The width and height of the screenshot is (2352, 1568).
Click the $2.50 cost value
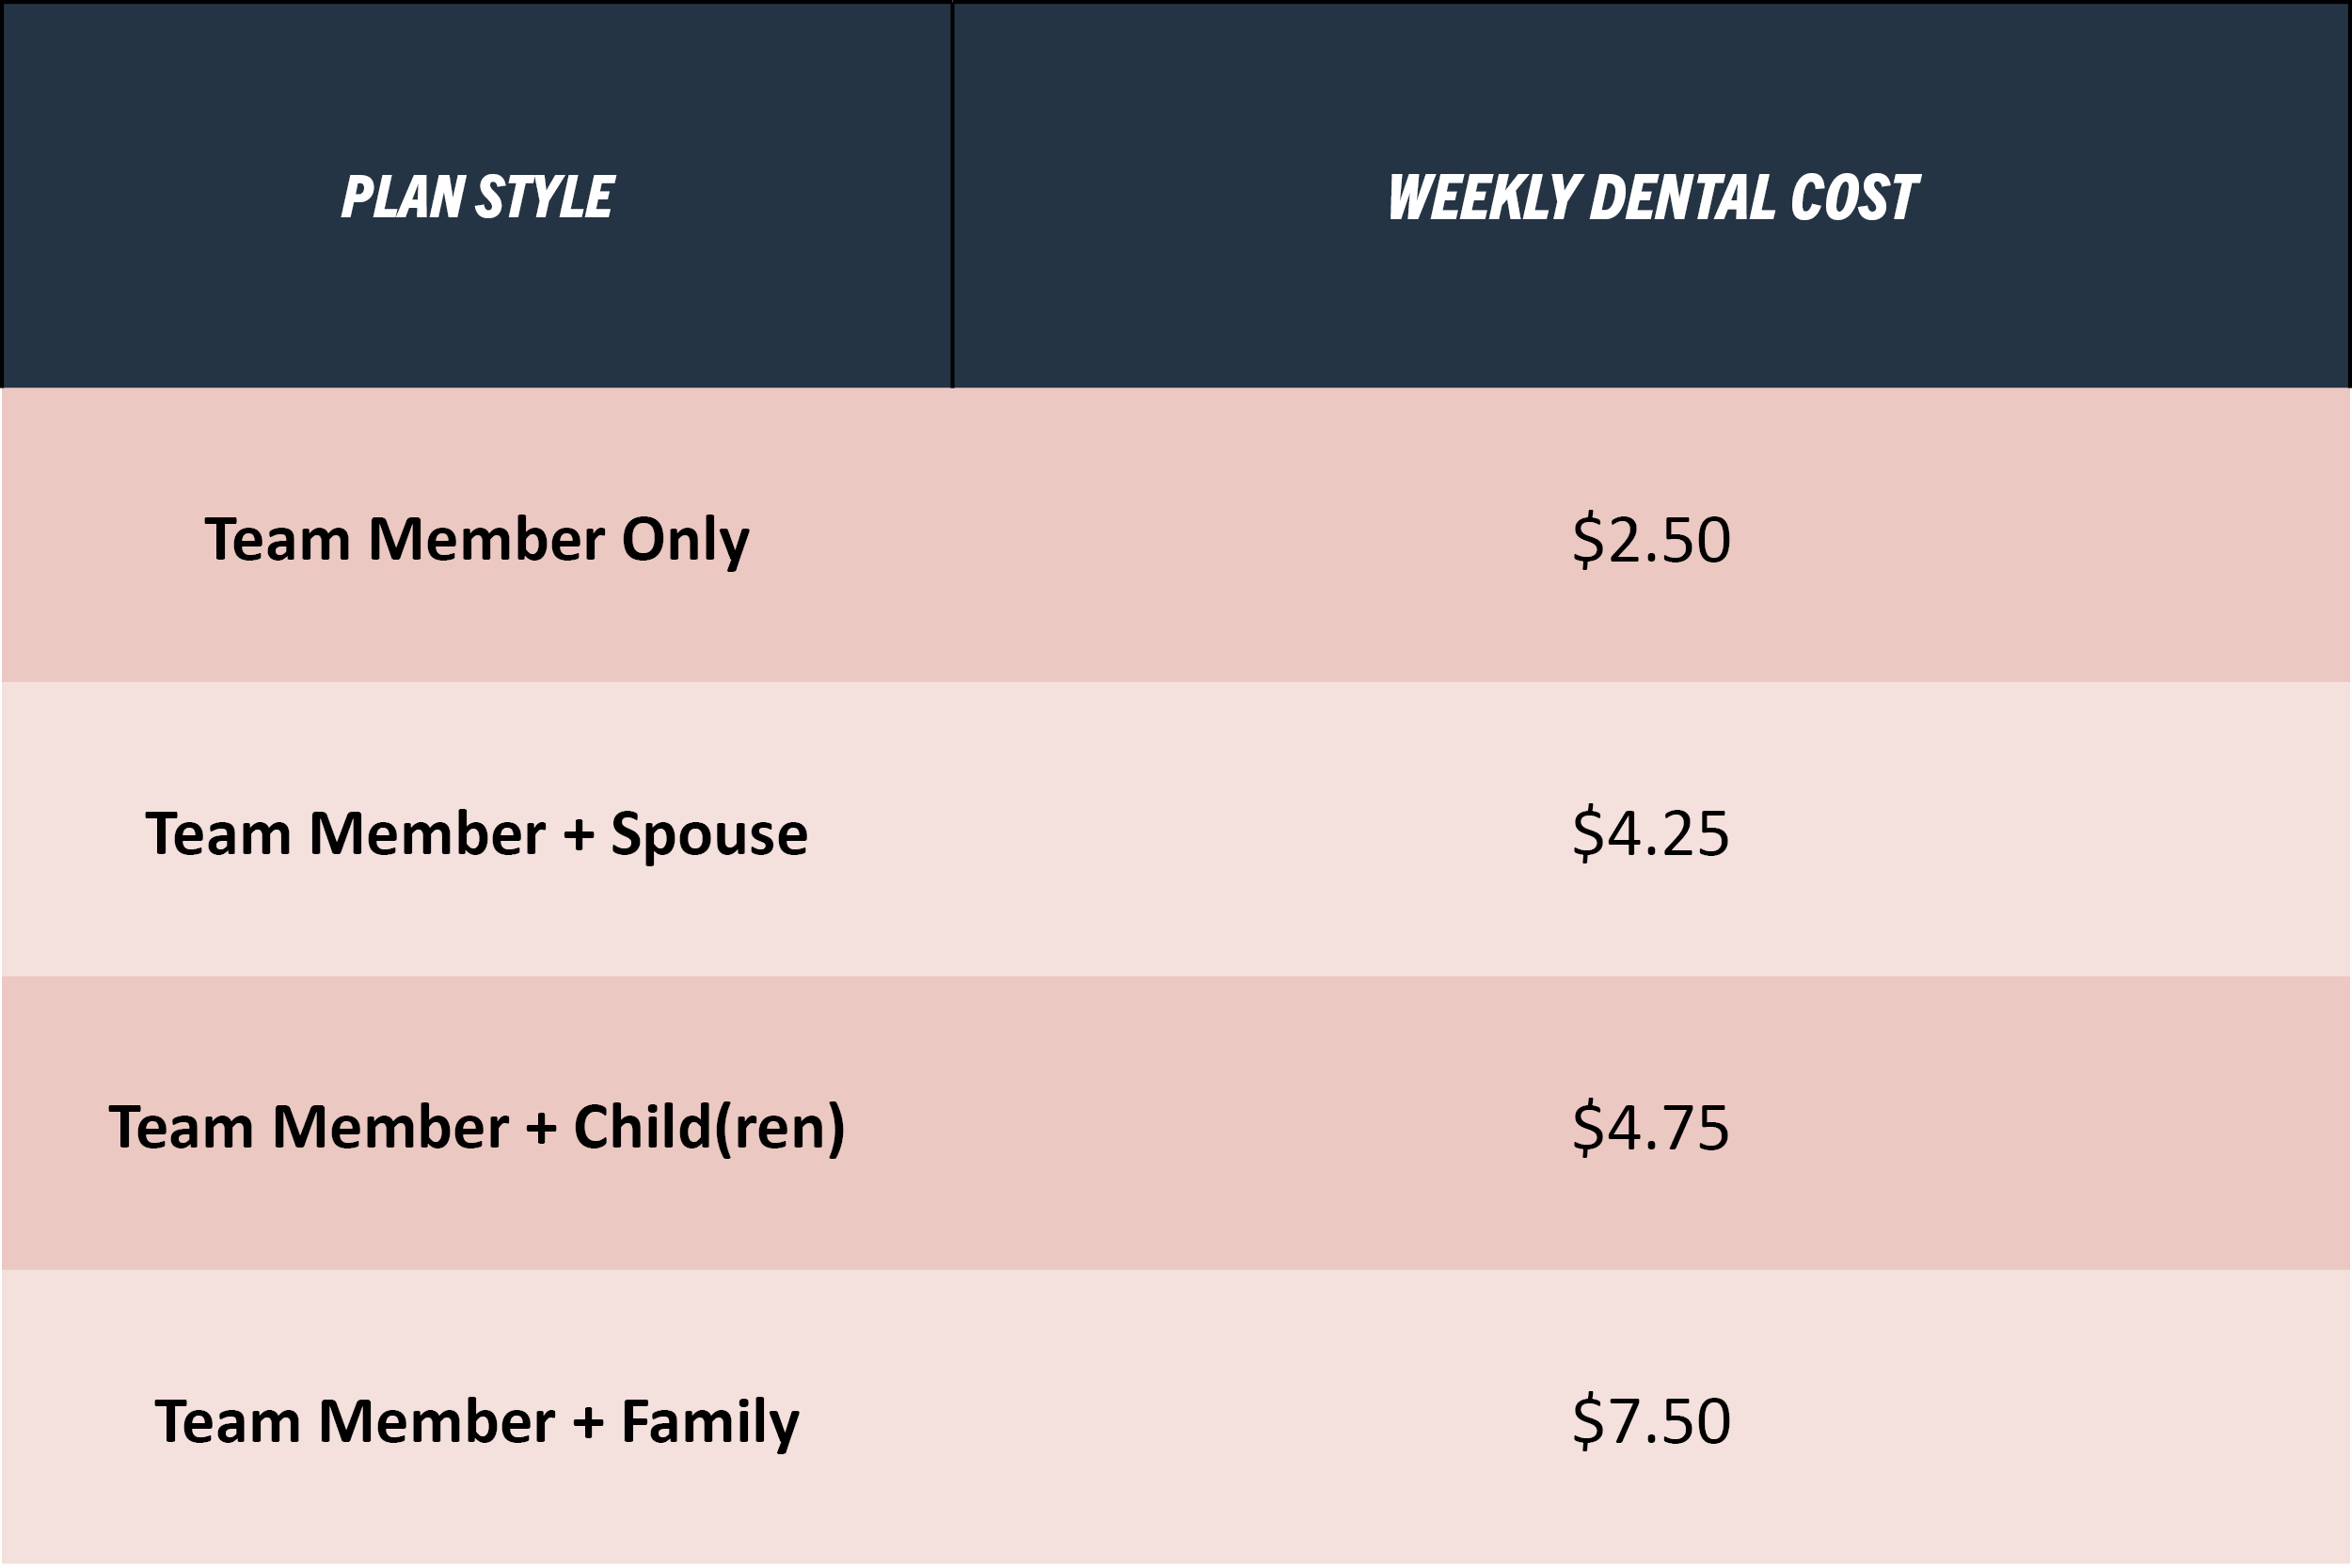click(1651, 540)
